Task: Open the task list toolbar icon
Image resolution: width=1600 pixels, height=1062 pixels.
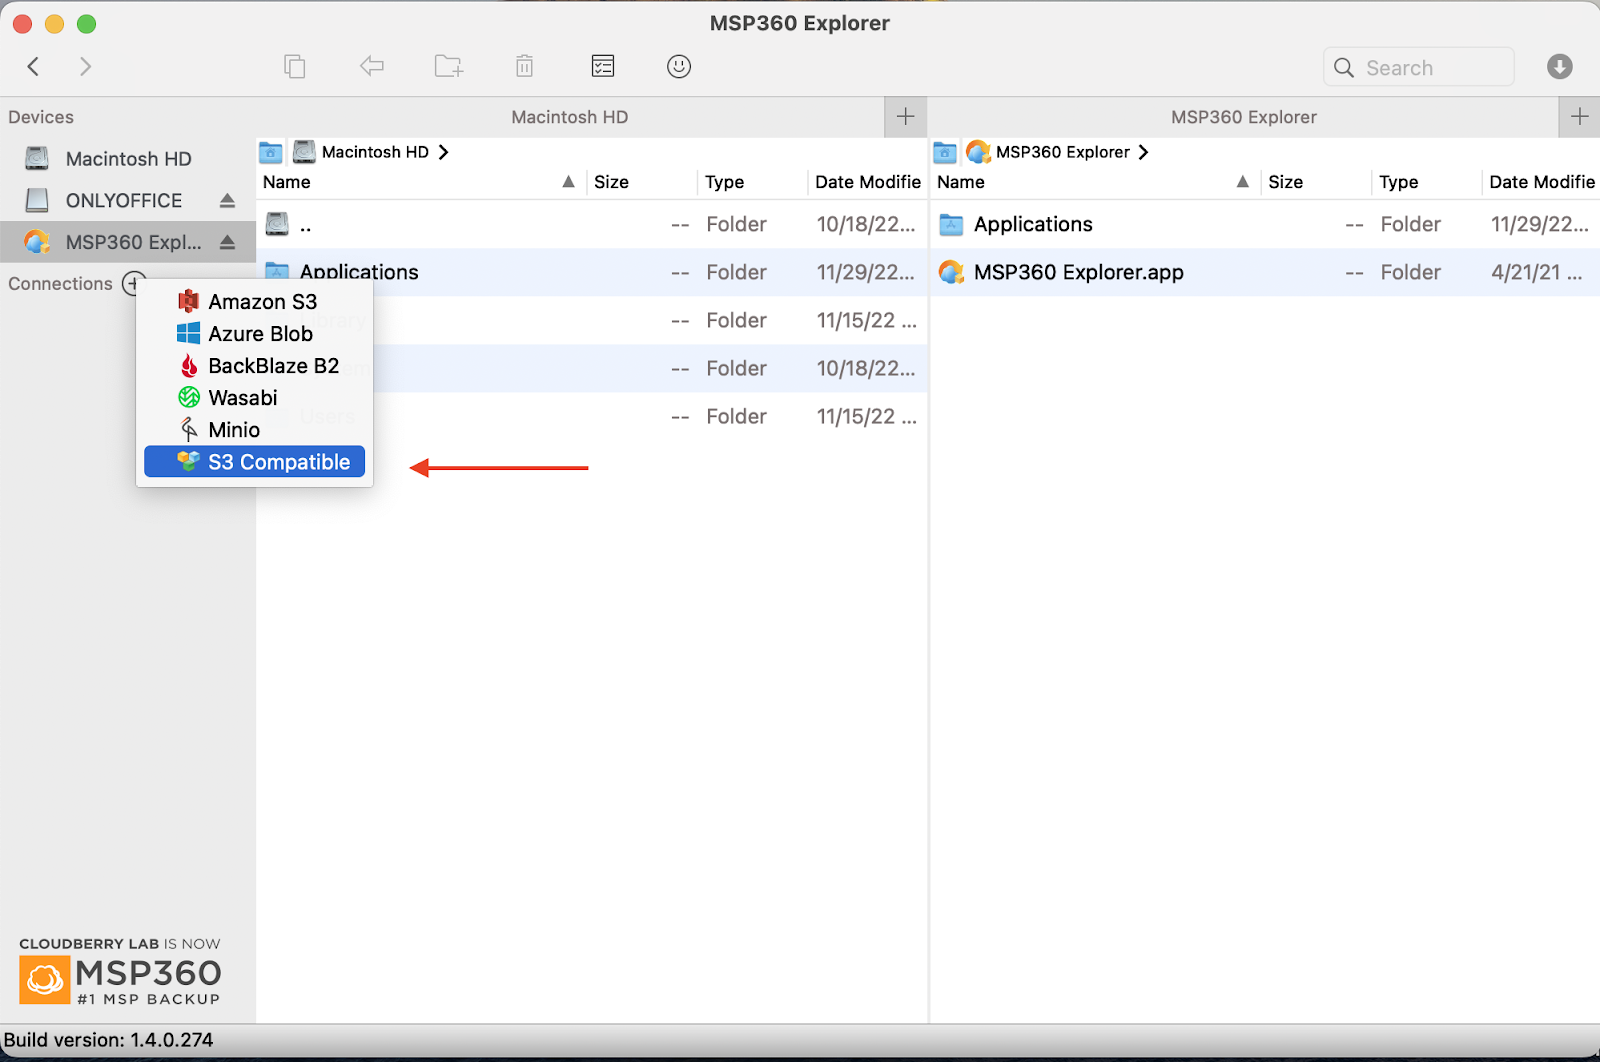Action: coord(603,67)
